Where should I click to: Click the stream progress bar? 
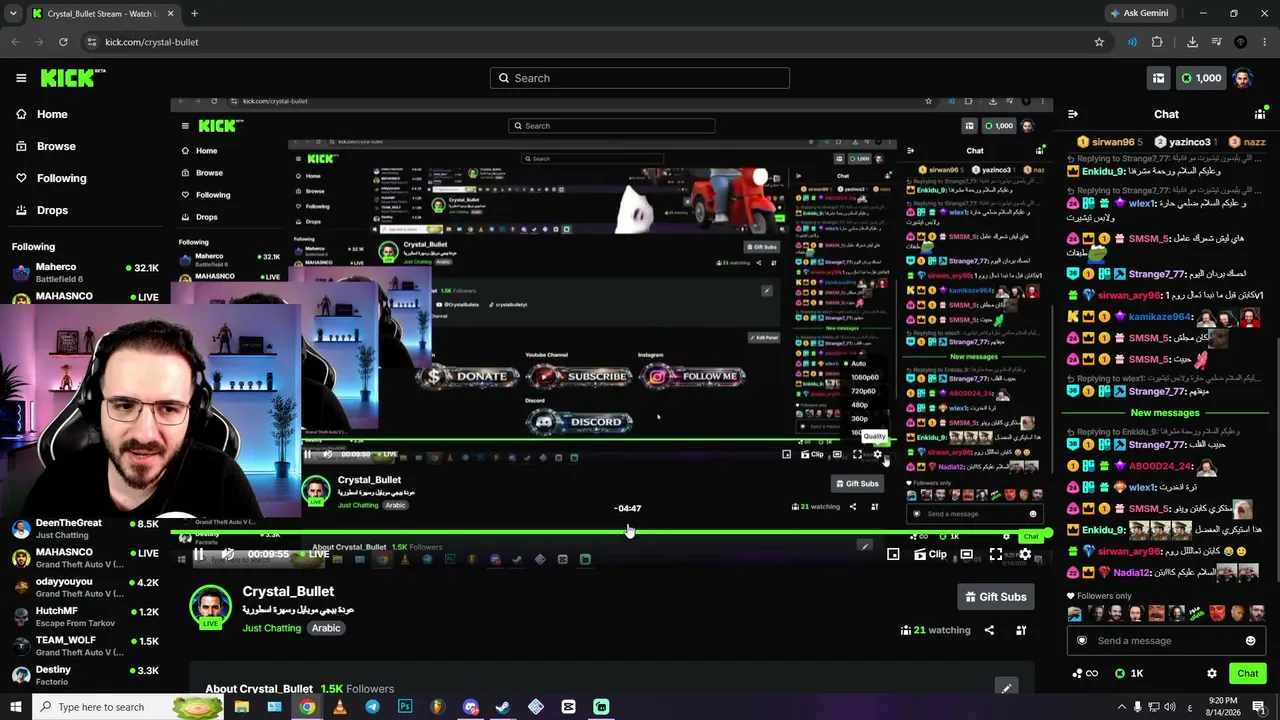point(610,533)
